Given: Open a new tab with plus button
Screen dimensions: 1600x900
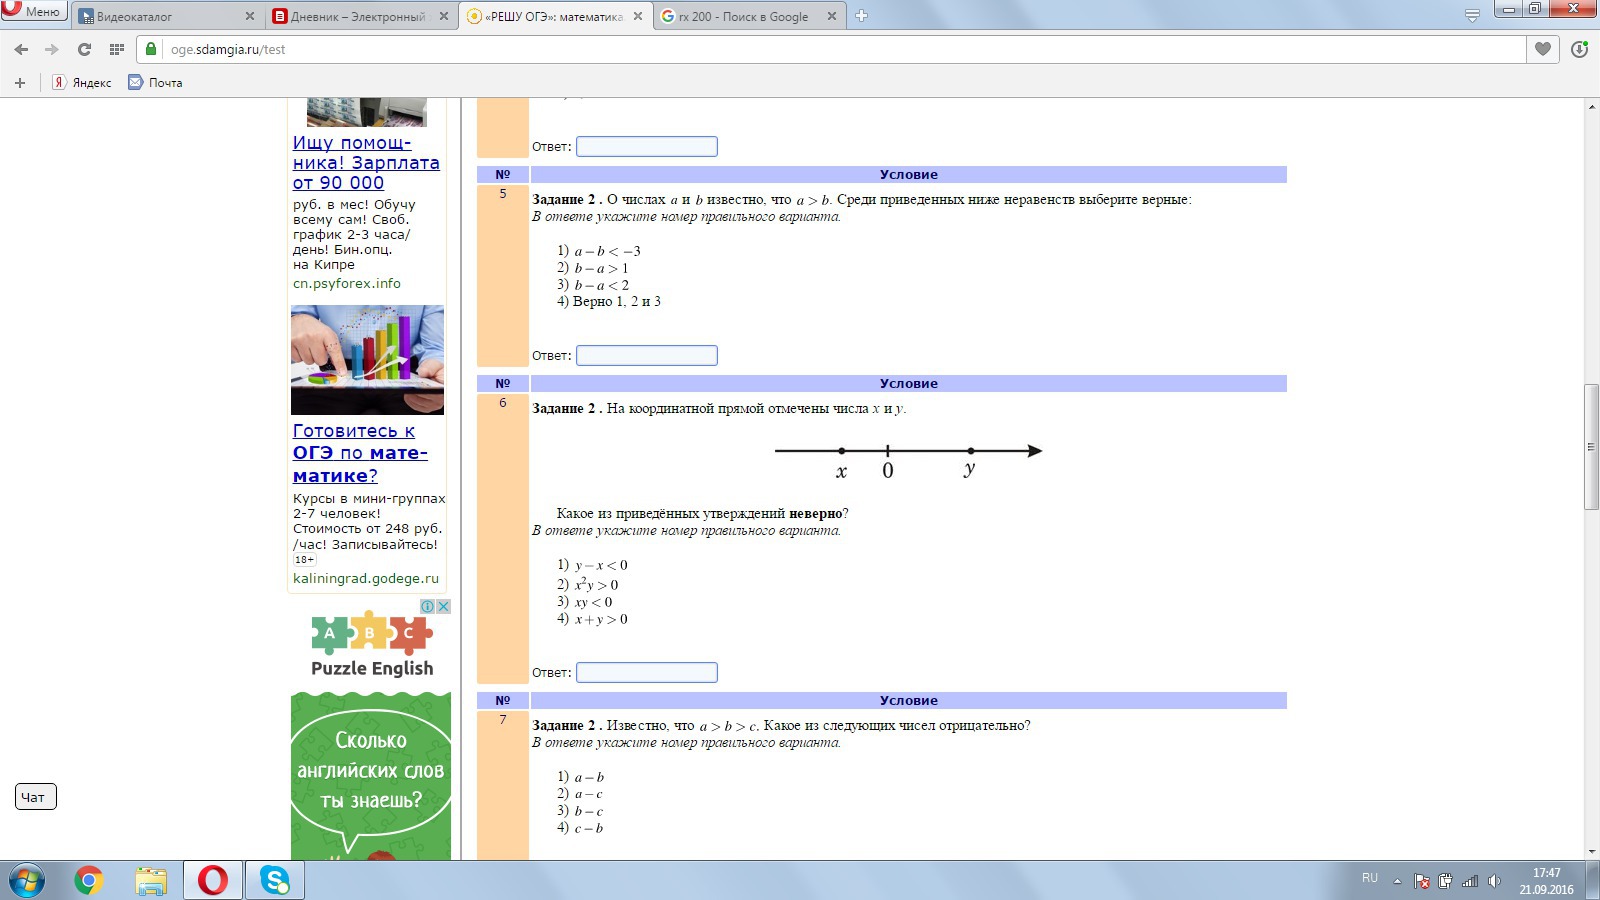Looking at the screenshot, I should 861,16.
